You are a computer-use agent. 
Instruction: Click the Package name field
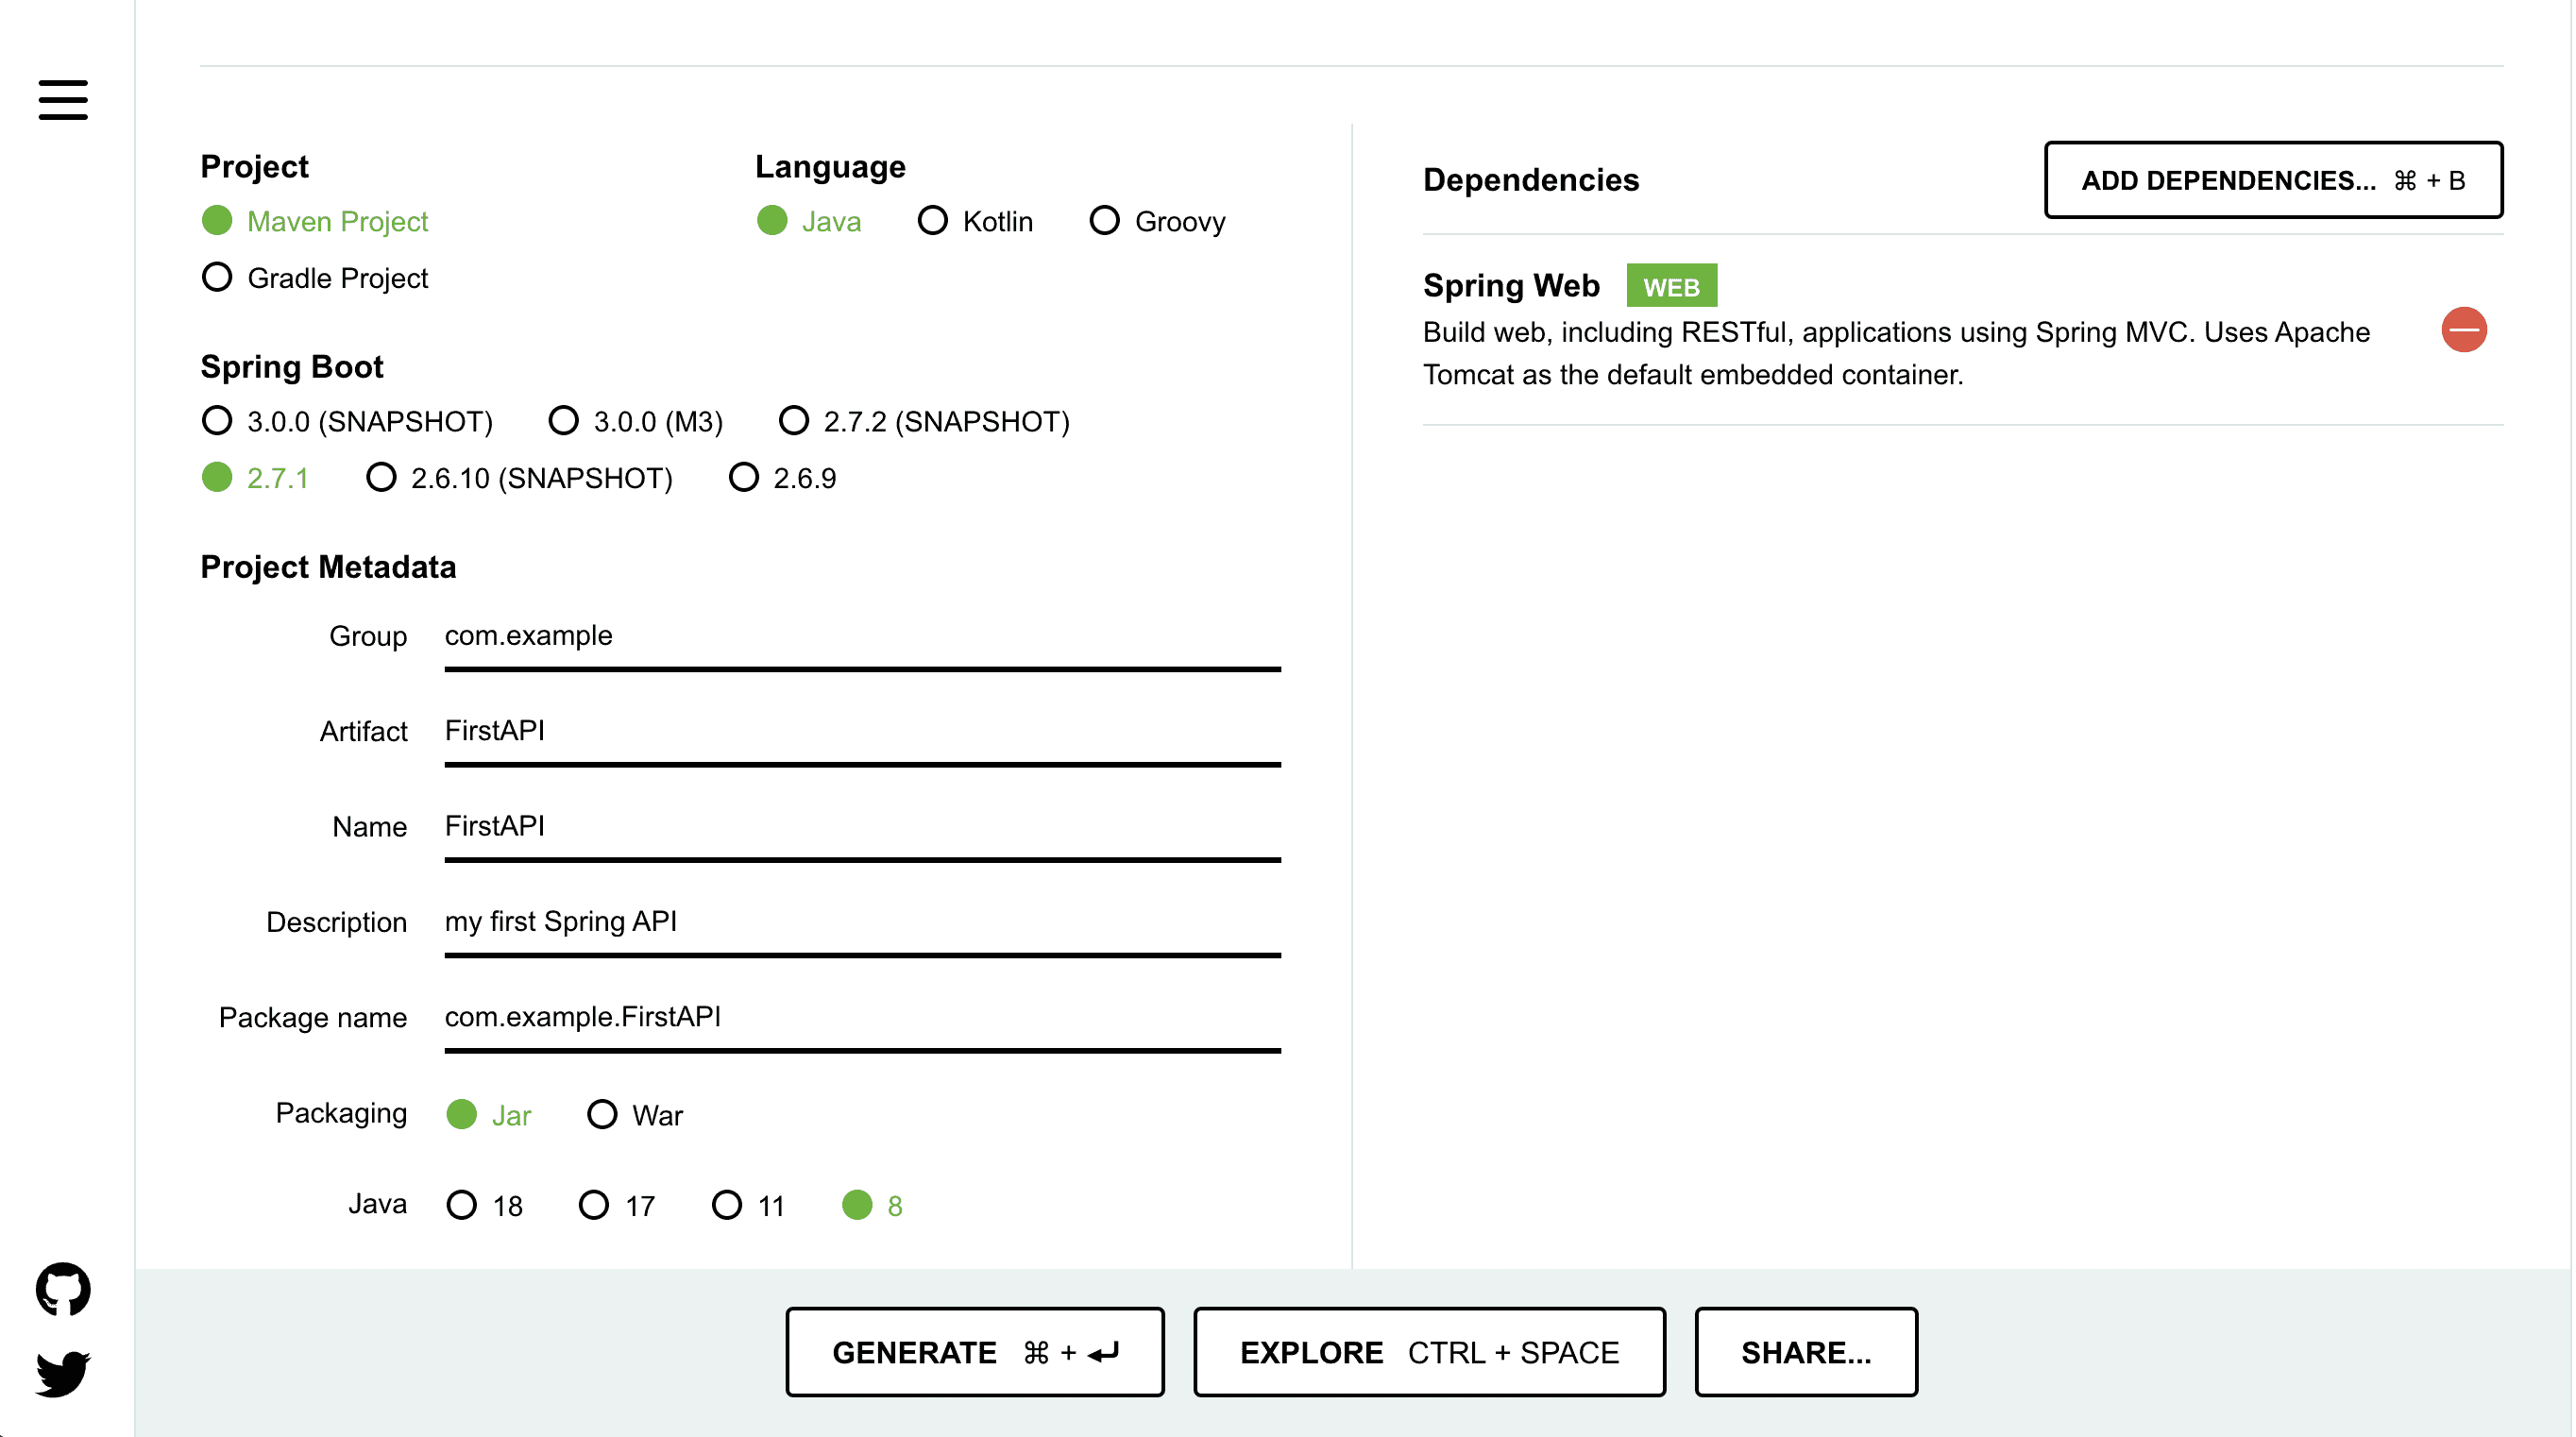(862, 1017)
